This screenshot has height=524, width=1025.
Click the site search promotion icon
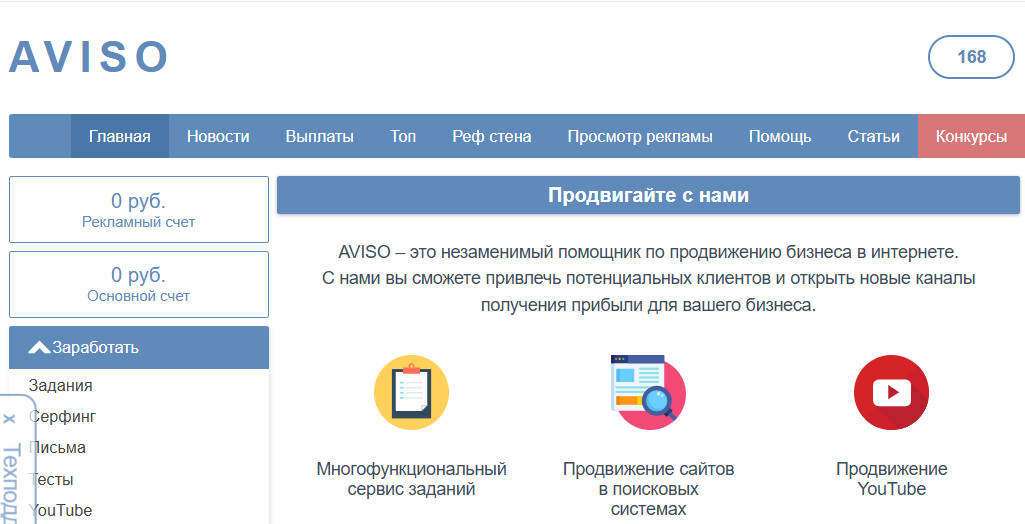coord(648,392)
